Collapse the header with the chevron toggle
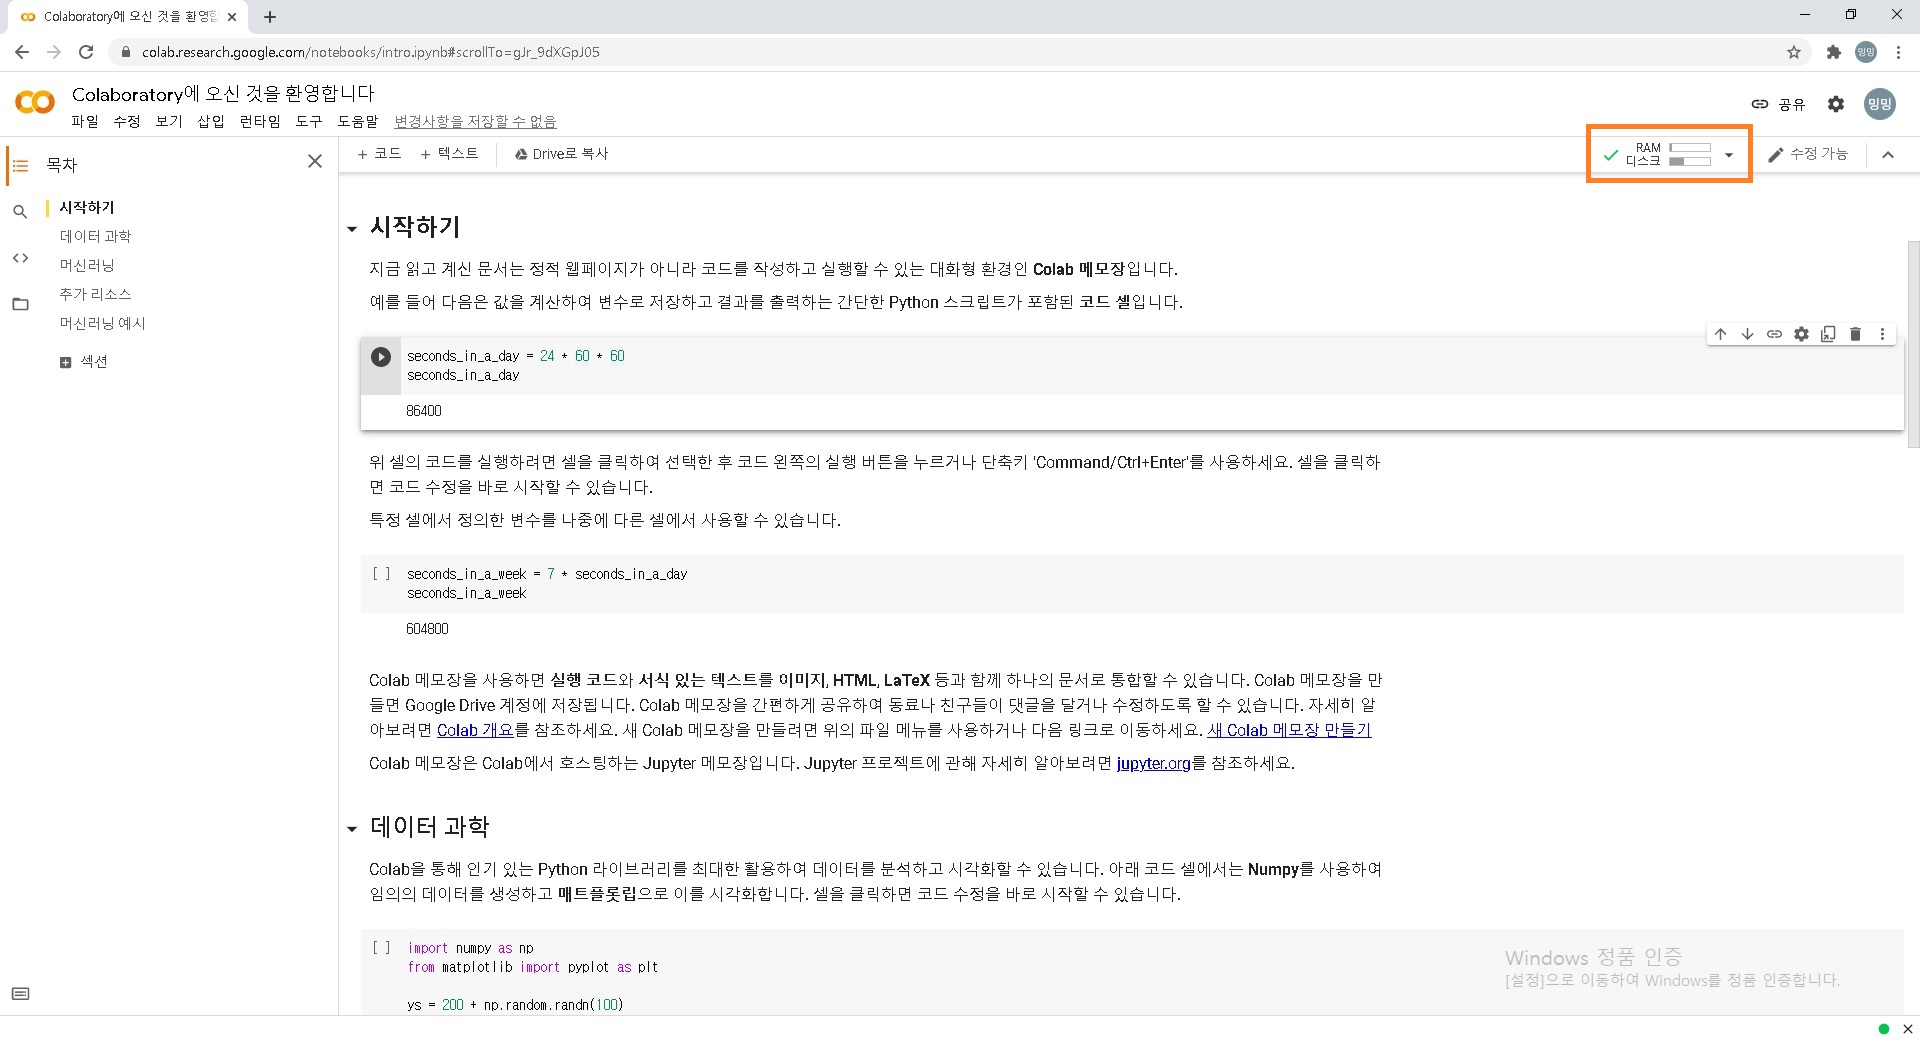 [1888, 155]
